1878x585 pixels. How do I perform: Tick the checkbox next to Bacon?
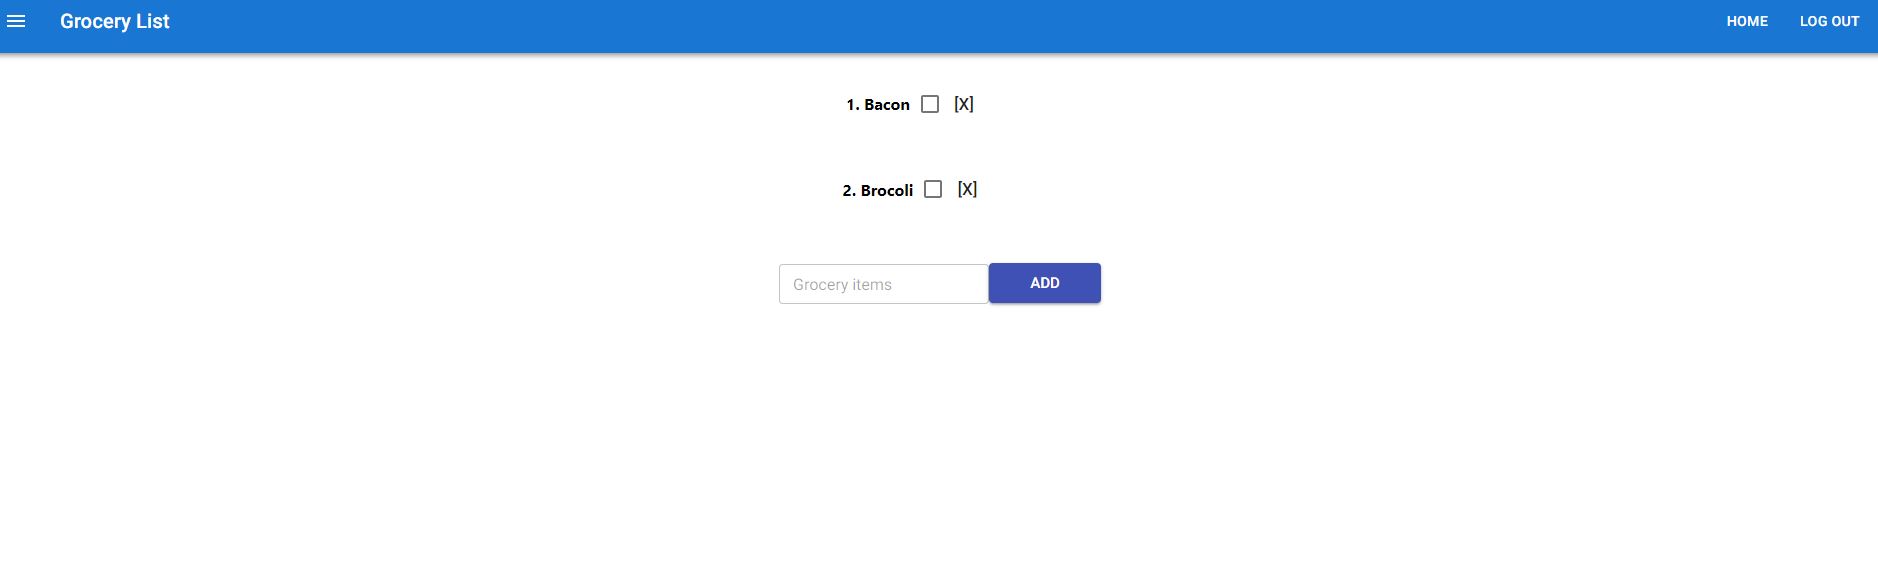(930, 104)
